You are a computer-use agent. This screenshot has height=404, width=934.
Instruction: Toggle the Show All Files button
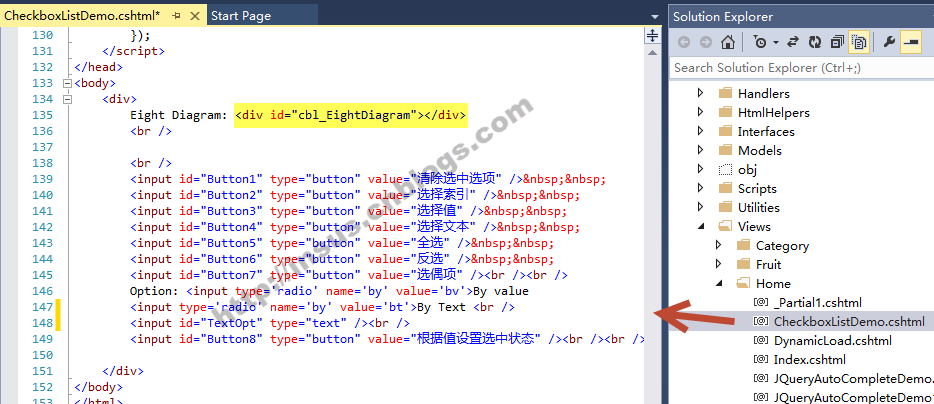pos(858,42)
